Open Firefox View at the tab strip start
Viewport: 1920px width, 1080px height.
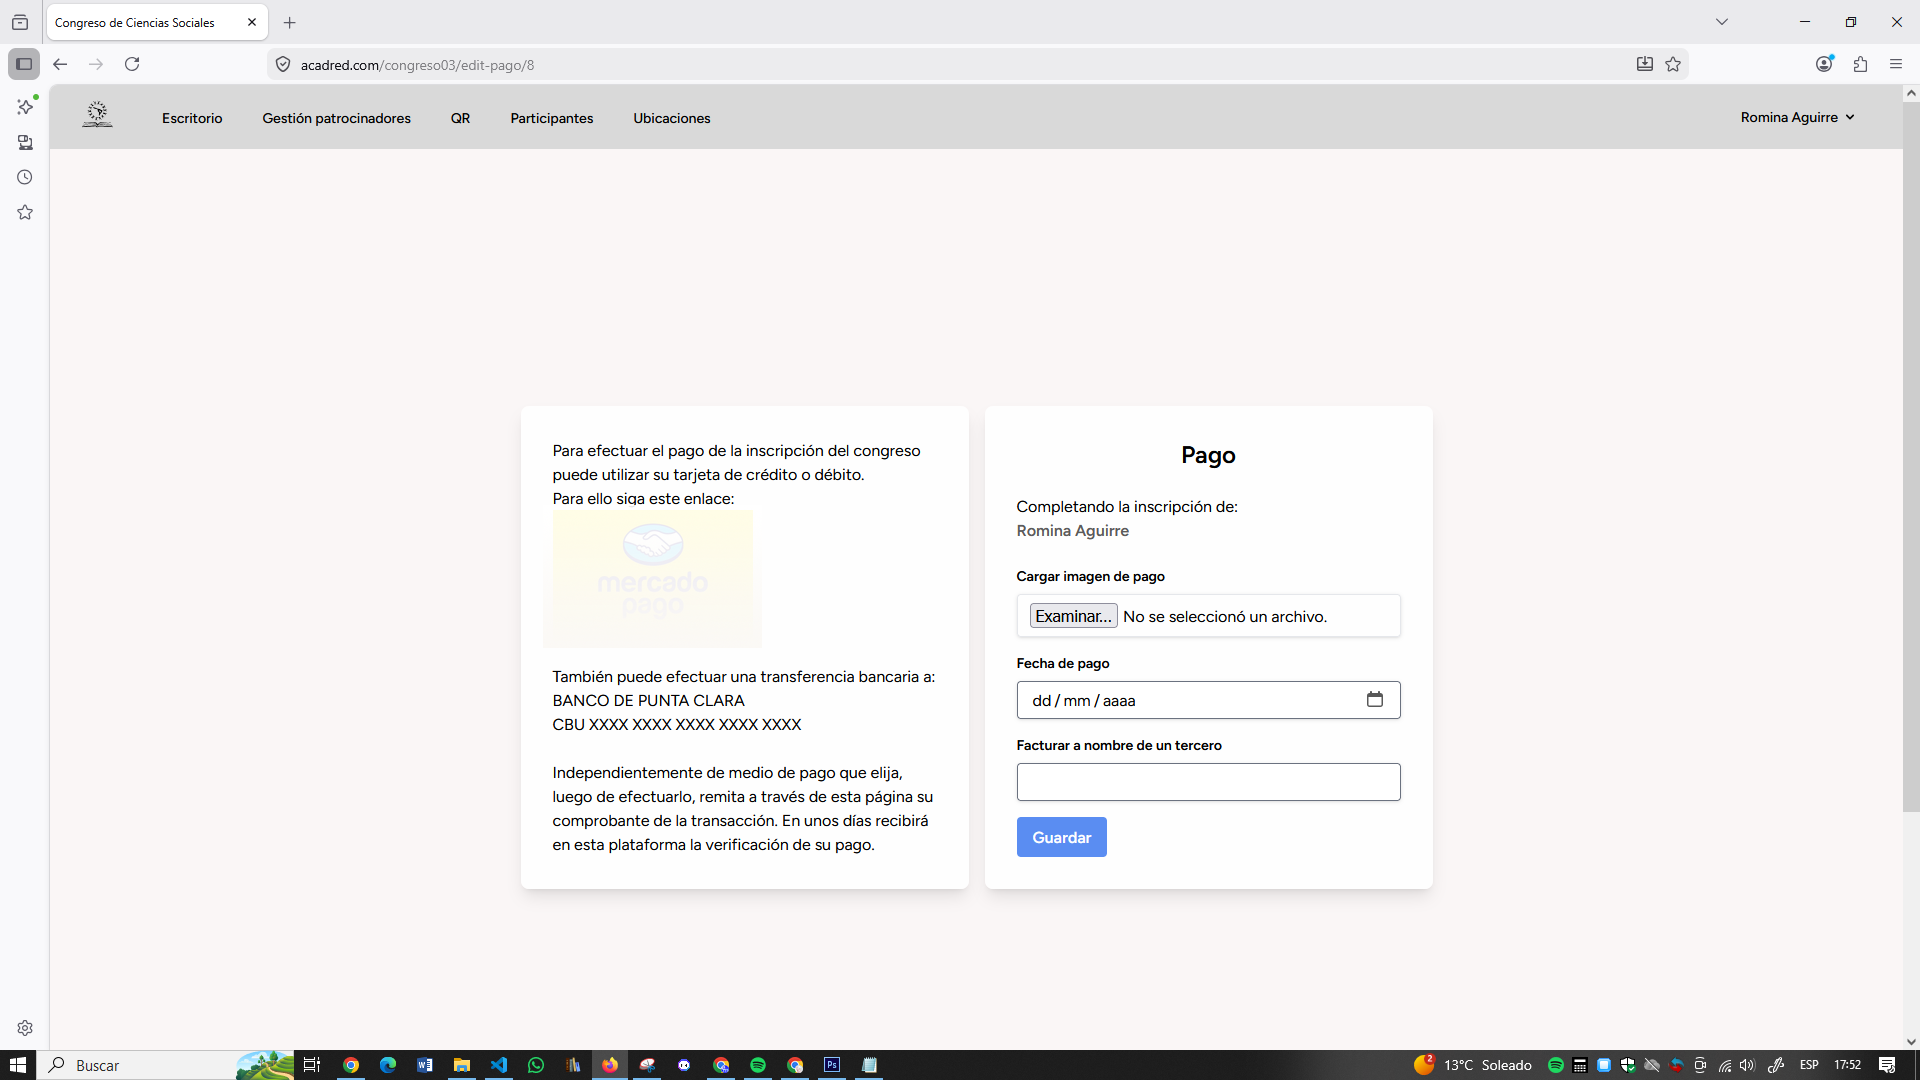(20, 22)
